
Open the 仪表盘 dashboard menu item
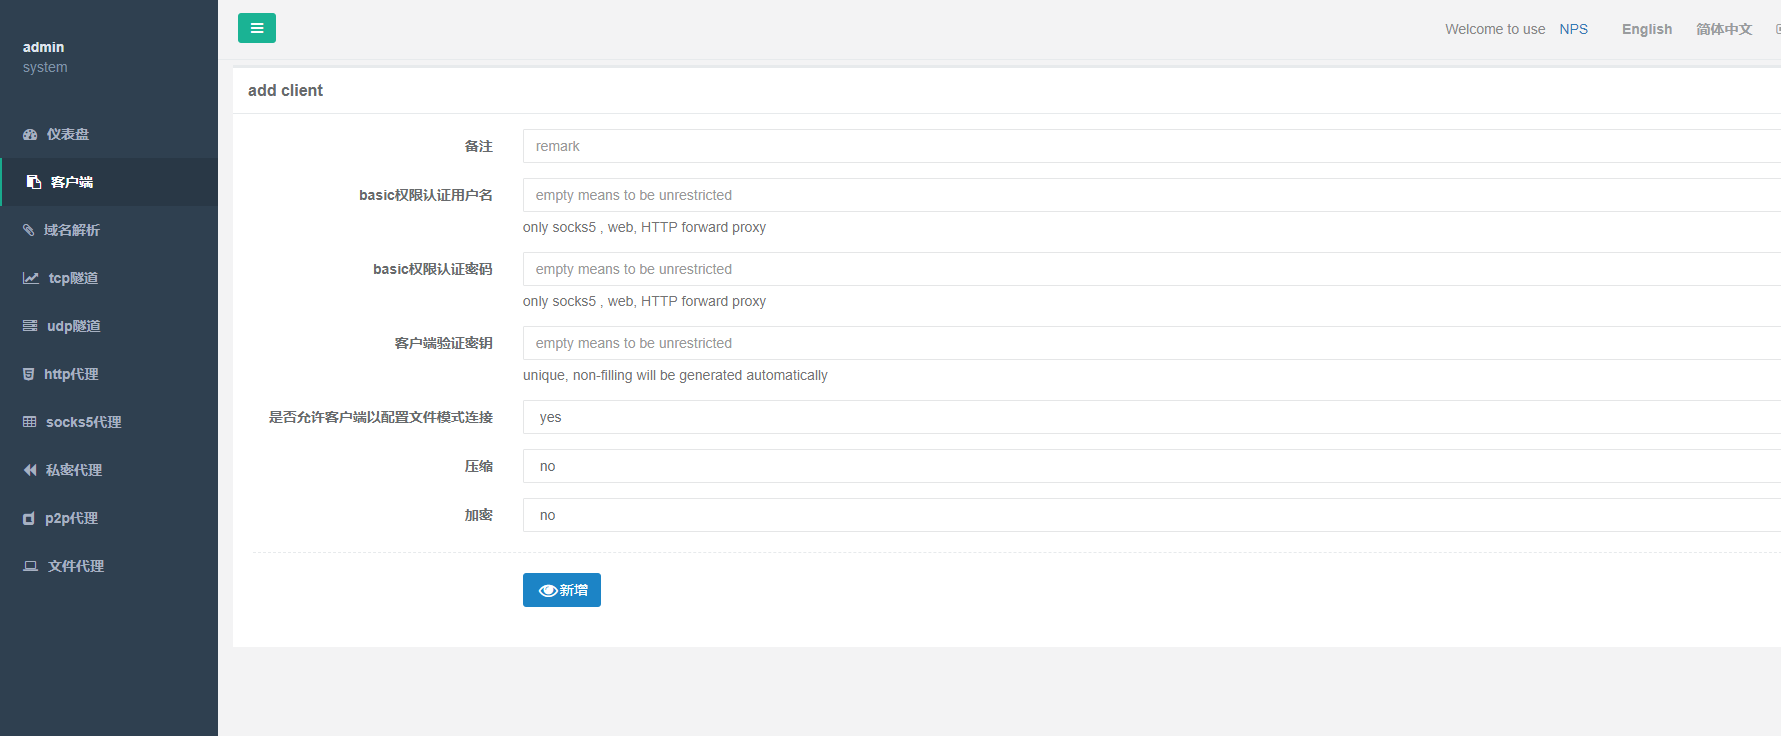pyautogui.click(x=109, y=134)
